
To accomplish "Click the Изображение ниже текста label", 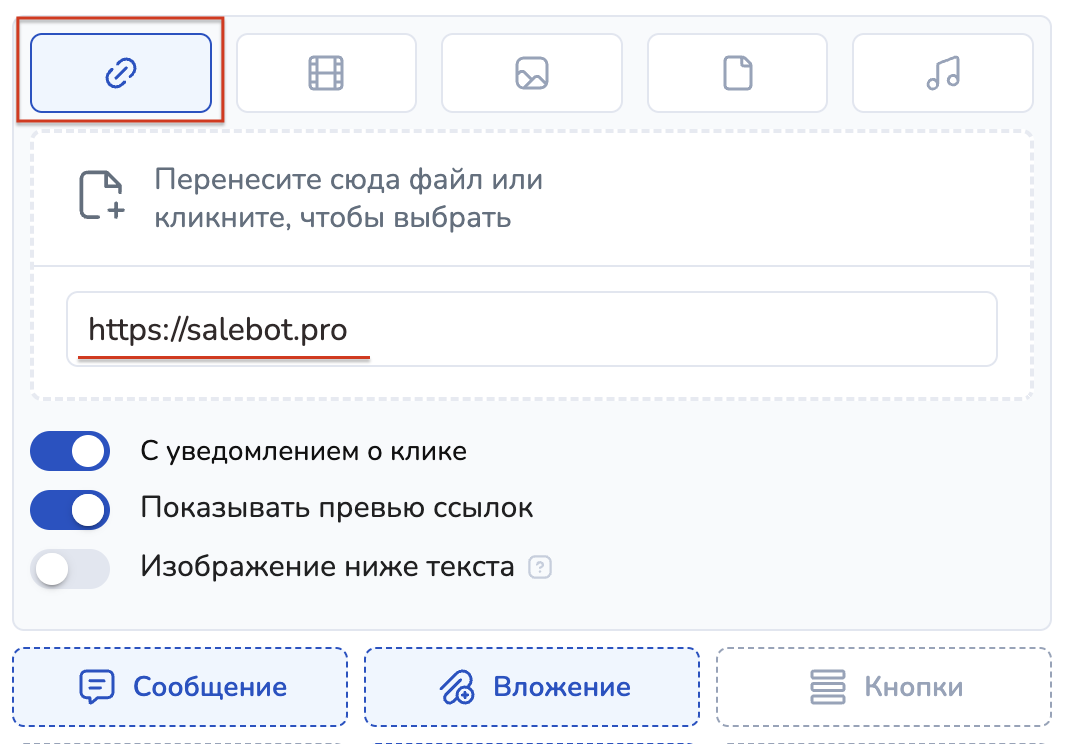I will click(327, 567).
